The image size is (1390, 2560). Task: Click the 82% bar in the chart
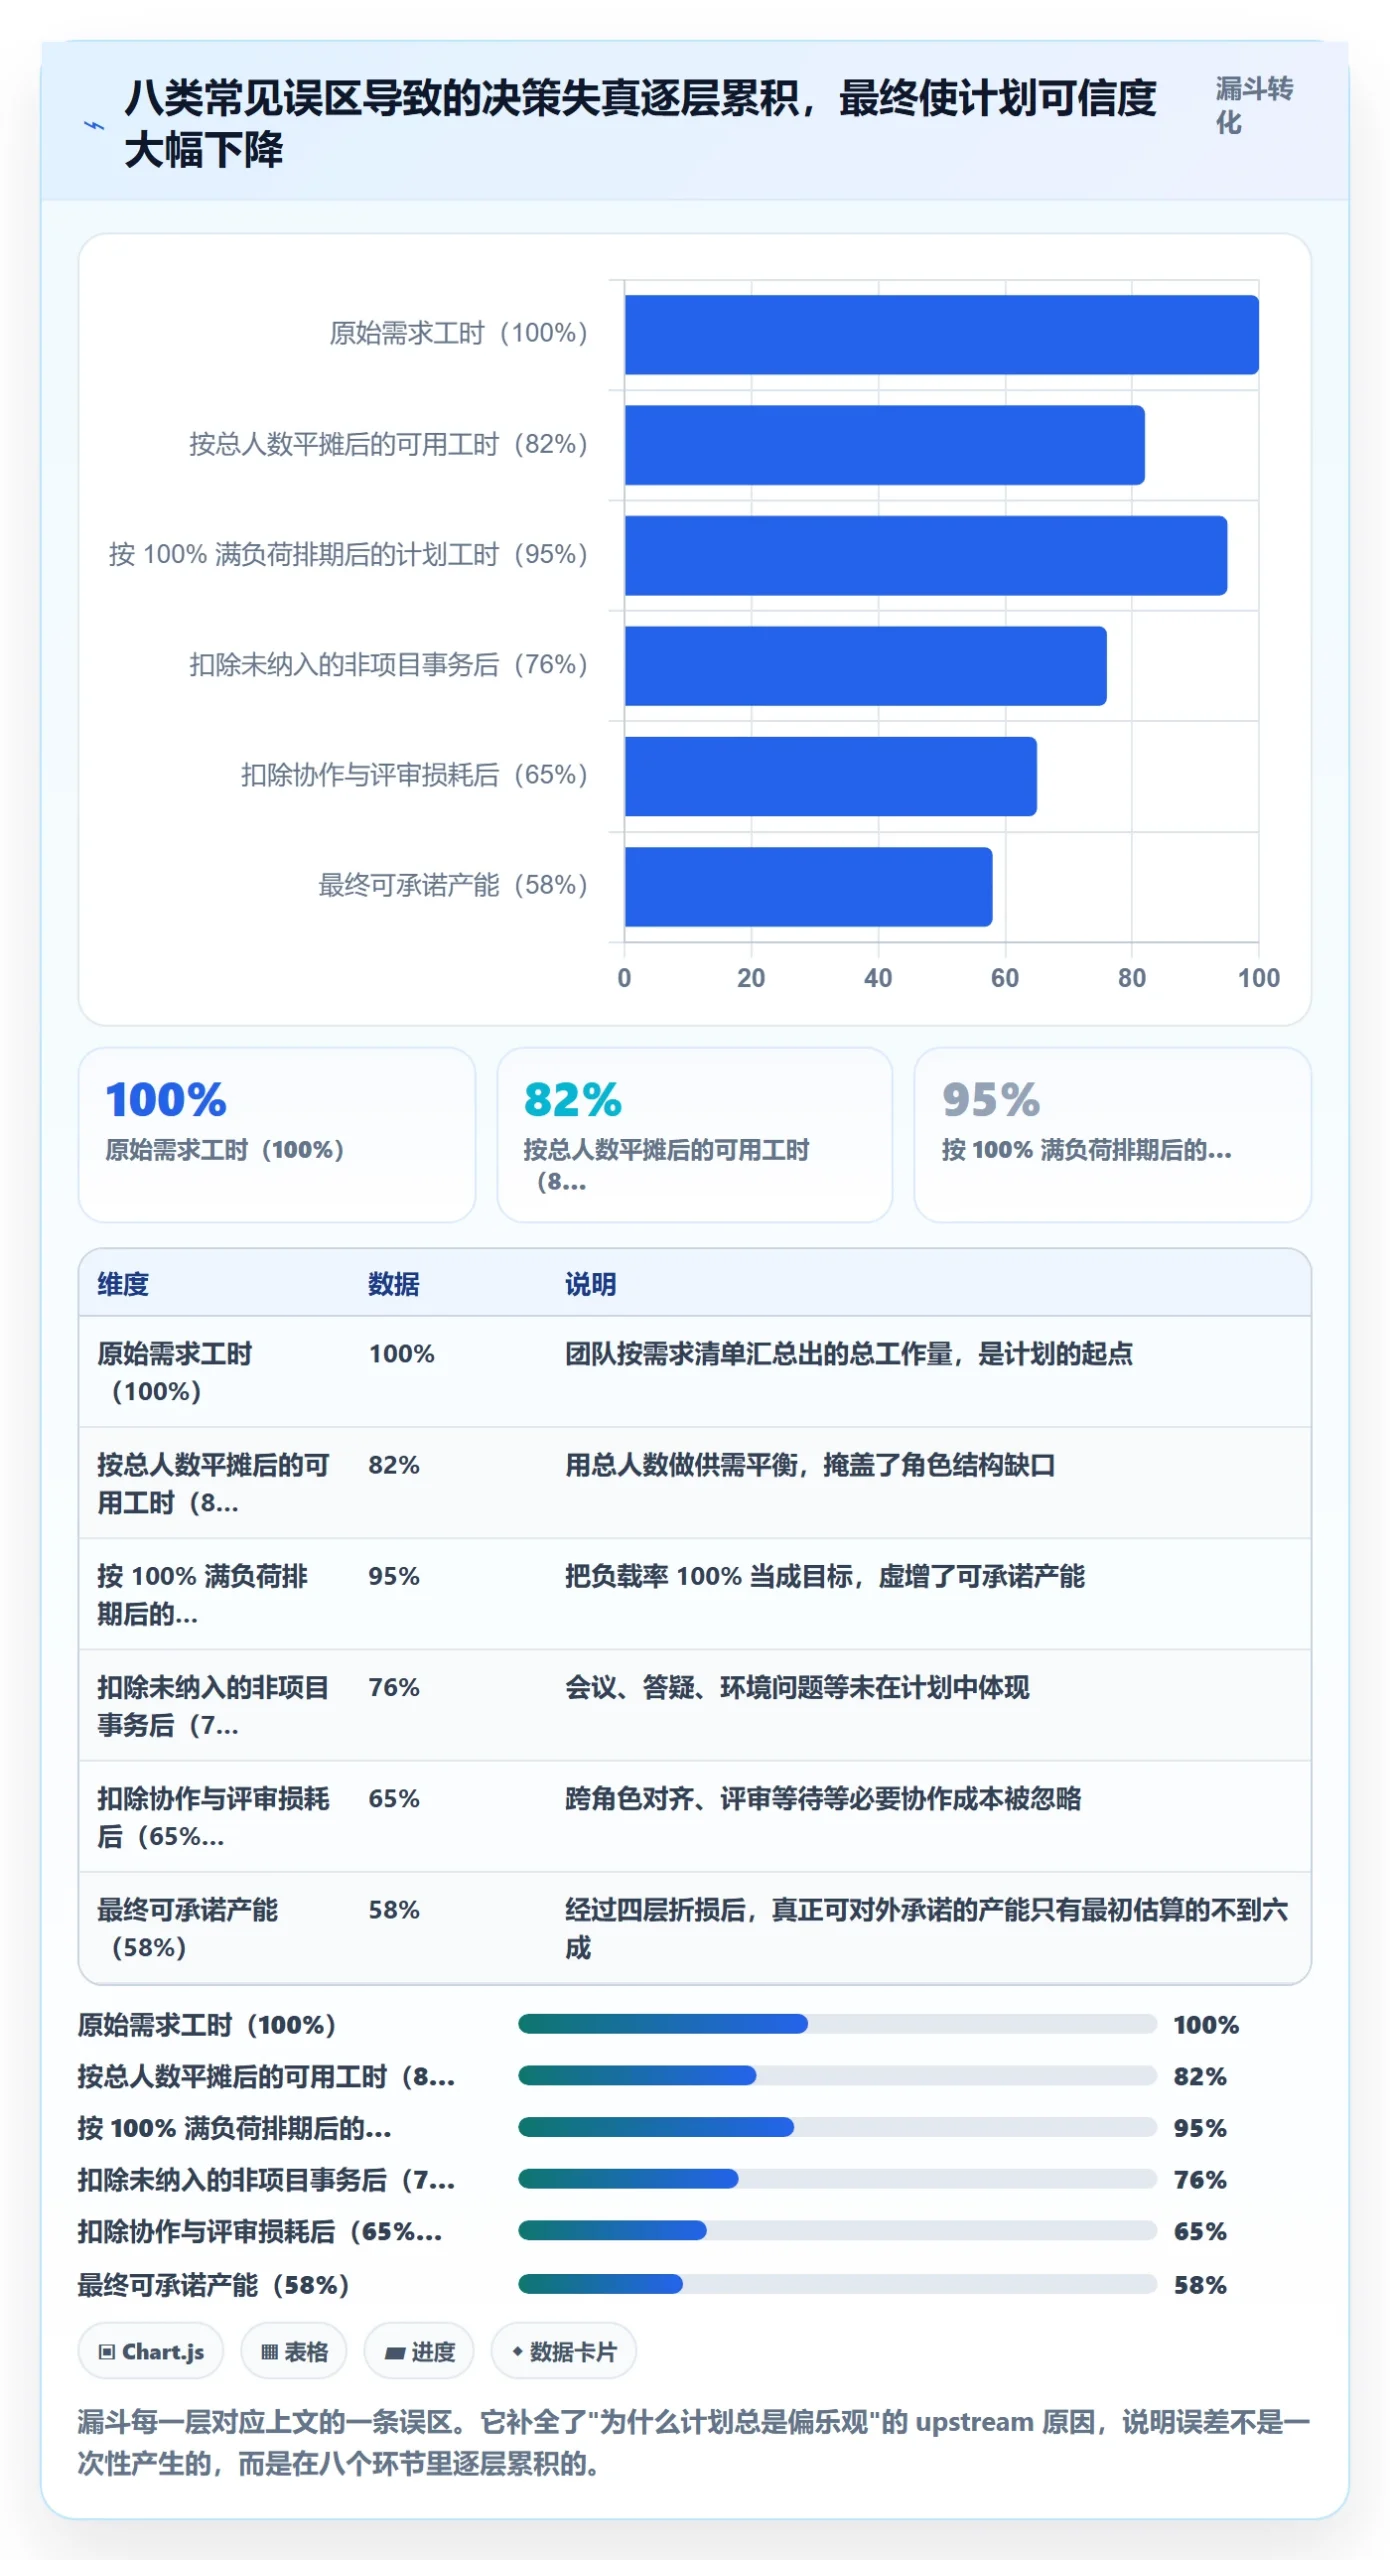click(884, 445)
